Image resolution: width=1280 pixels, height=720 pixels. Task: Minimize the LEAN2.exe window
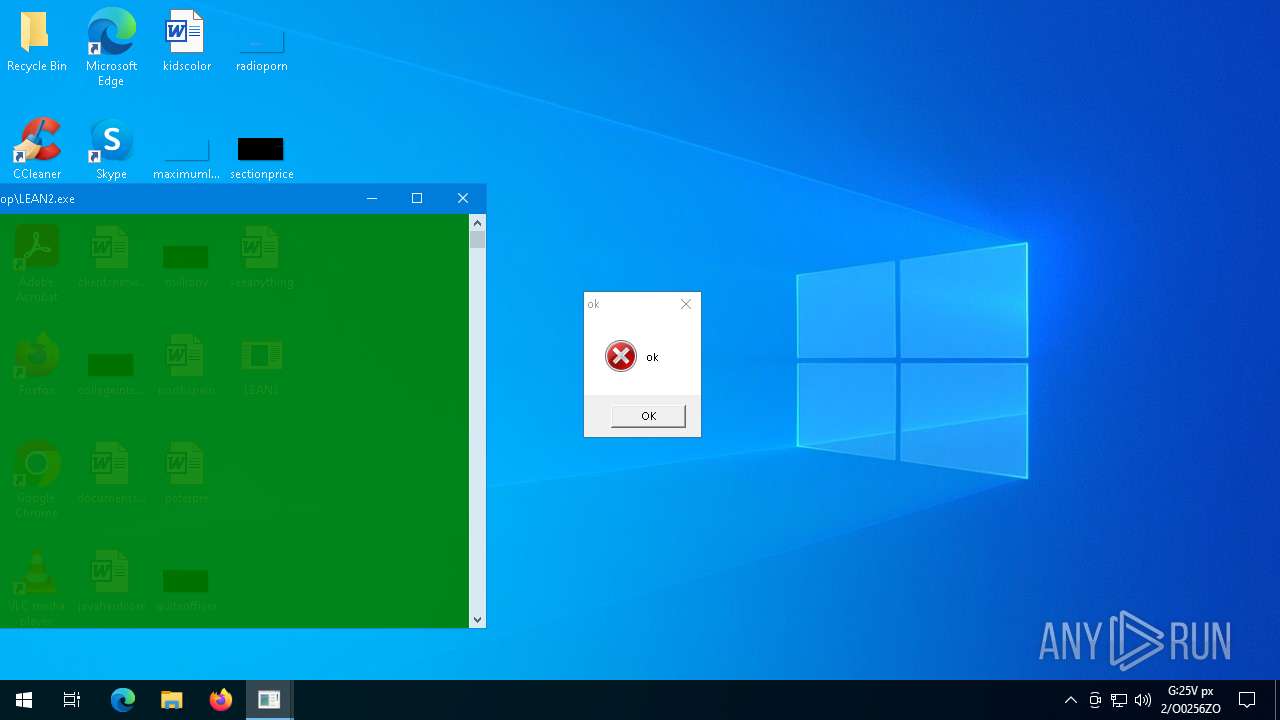pos(372,198)
